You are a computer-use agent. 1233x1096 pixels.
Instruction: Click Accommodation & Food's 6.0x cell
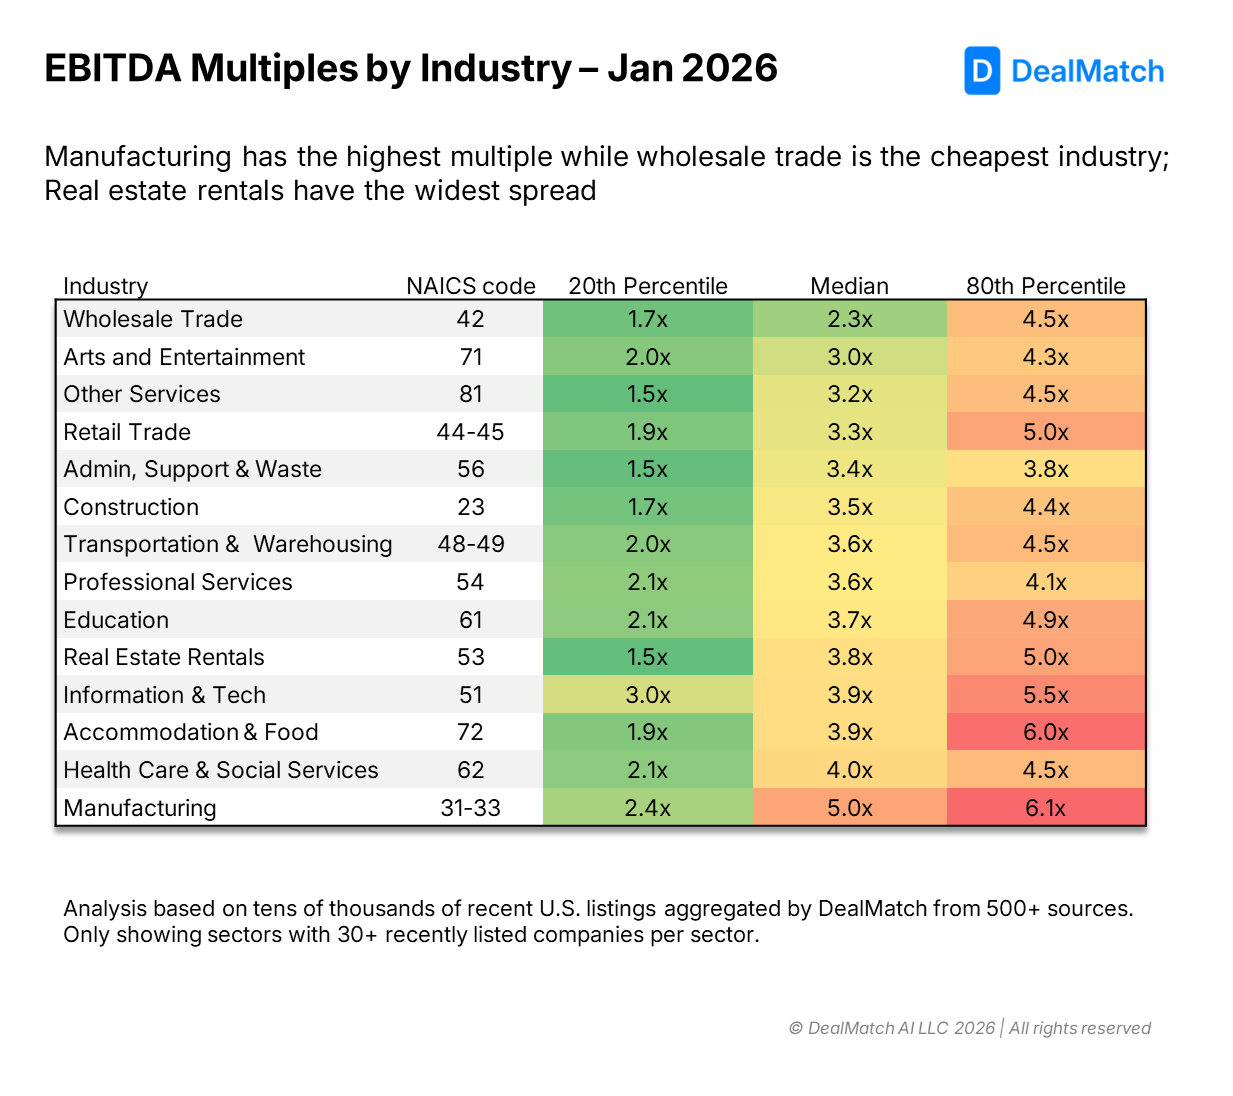click(1045, 732)
